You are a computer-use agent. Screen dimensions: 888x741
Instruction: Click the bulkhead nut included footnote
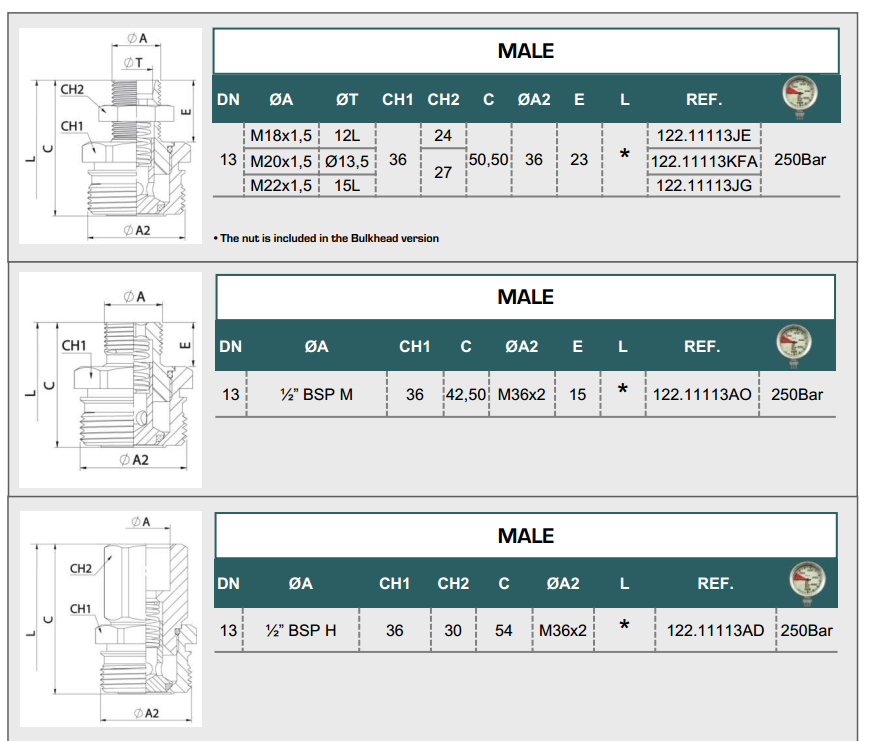click(326, 238)
